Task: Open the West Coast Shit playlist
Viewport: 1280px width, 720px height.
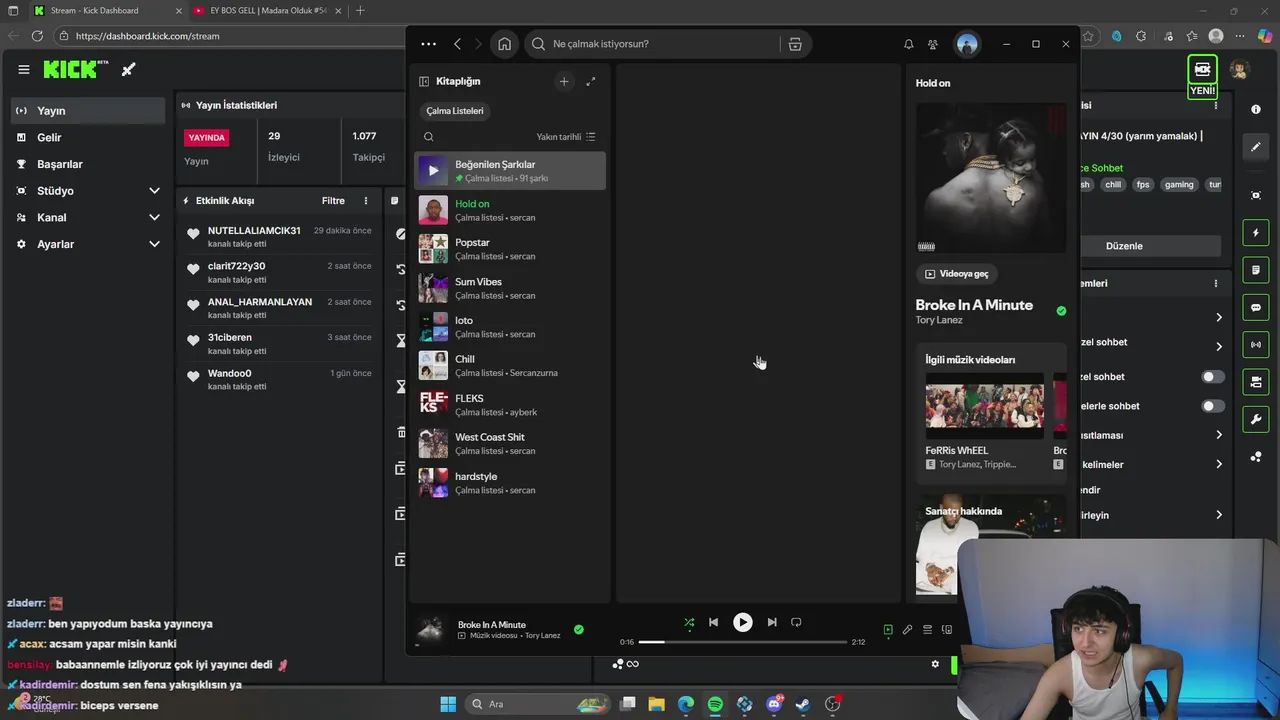Action: click(510, 444)
